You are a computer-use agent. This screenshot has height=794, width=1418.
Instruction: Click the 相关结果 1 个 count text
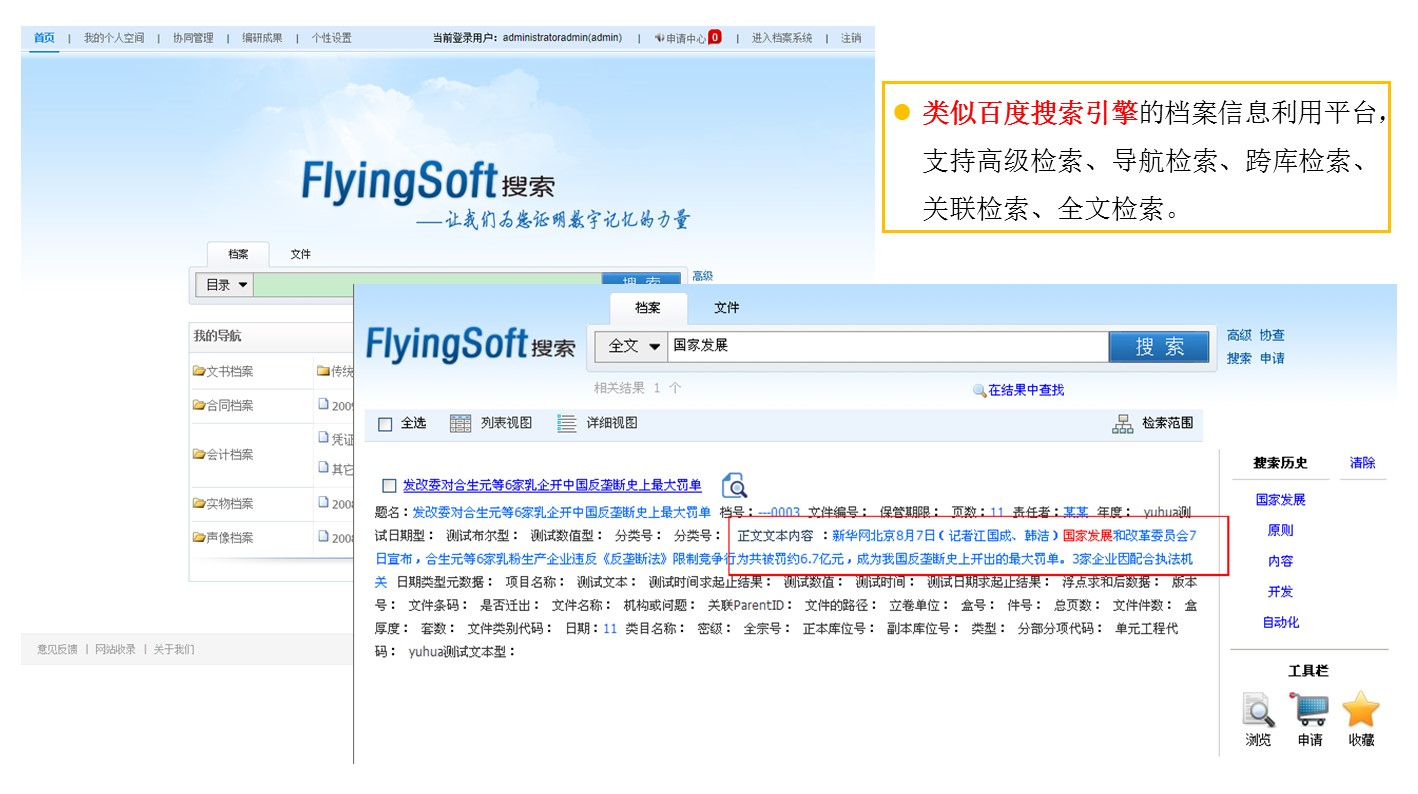click(x=638, y=388)
